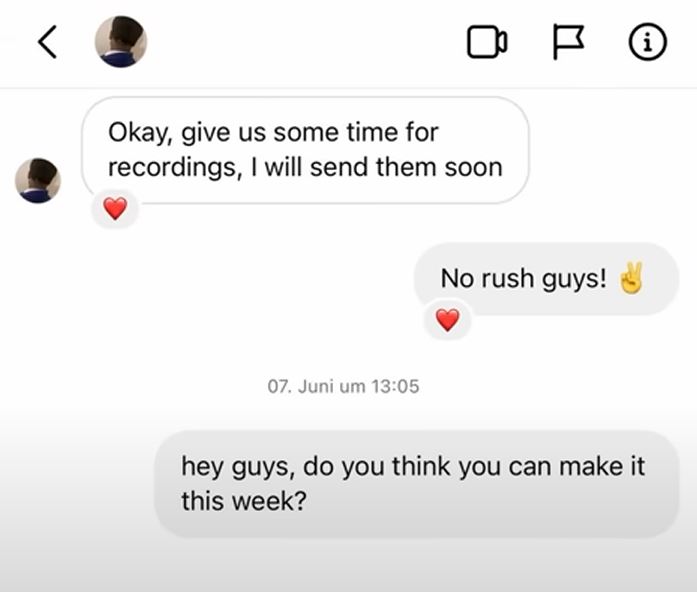Select the 'Okay, give us some time' bubble

click(x=305, y=150)
